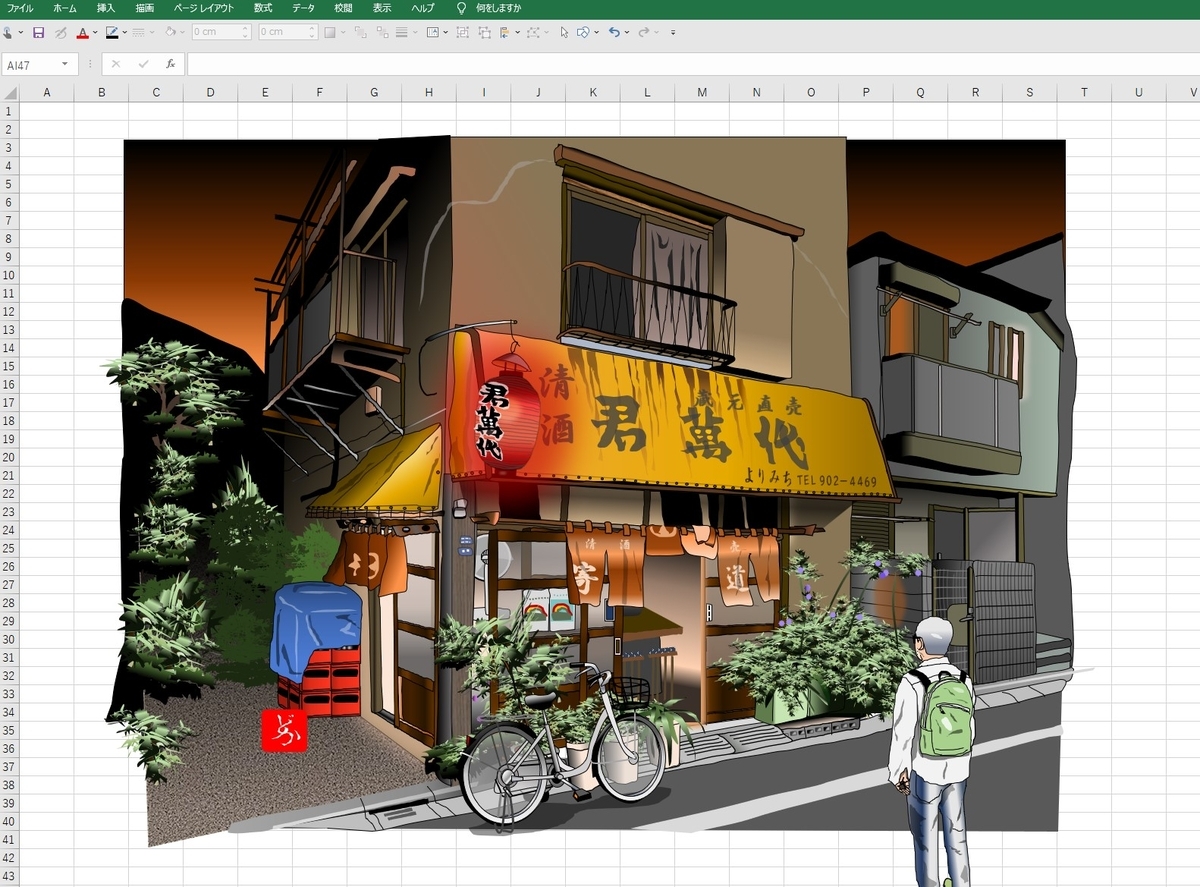1200x887 pixels.
Task: Click the shape outline pen color icon
Action: 112,32
